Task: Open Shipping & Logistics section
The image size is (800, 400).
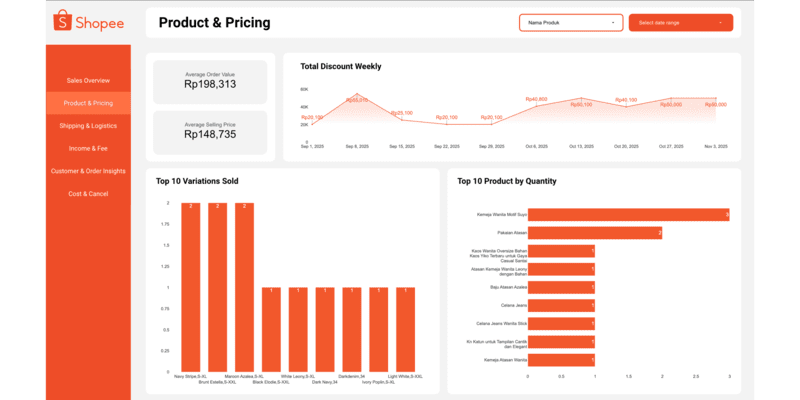Action: 88,126
